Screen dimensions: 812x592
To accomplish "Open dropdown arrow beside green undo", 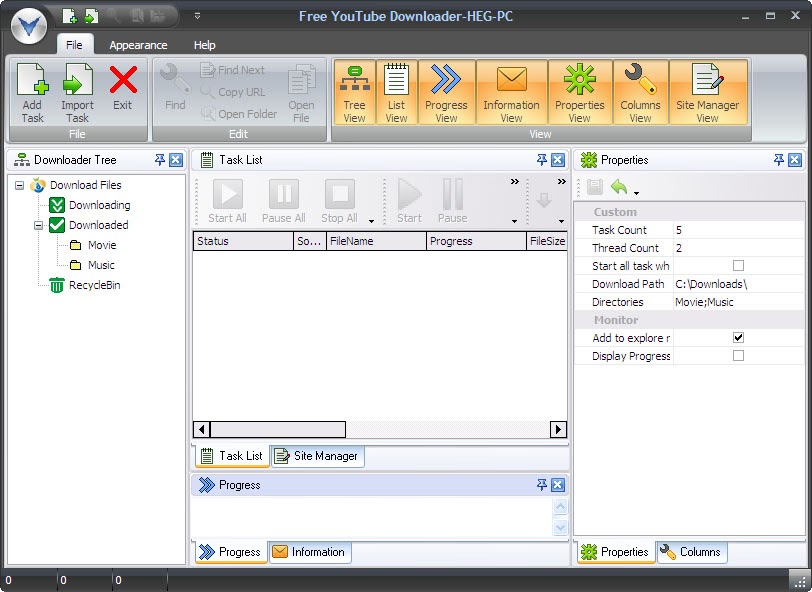I will (x=636, y=193).
